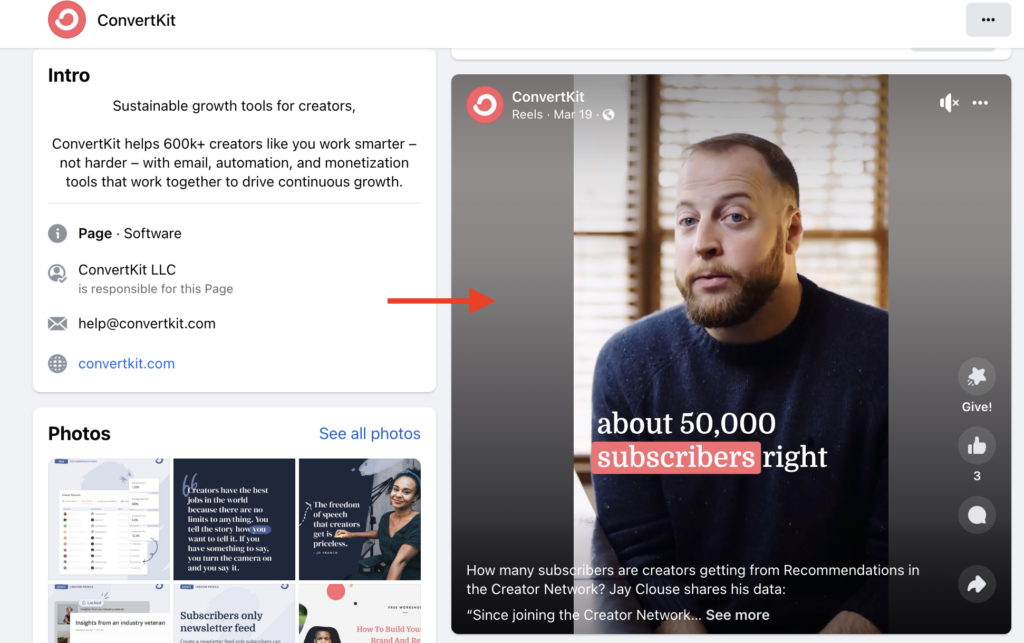Click See all photos link

(370, 433)
